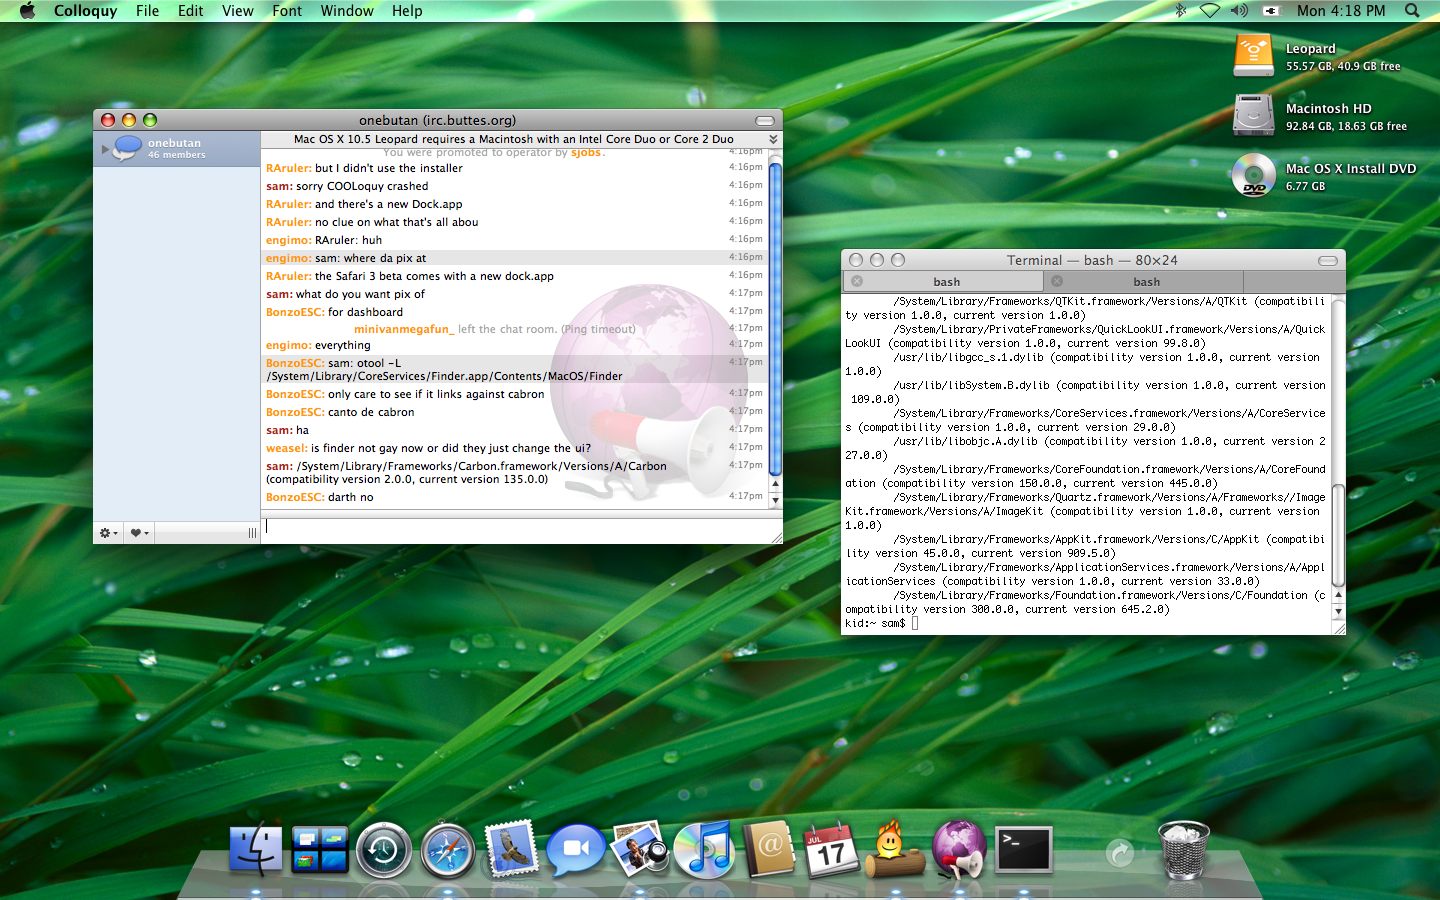This screenshot has height=900, width=1440.
Task: Click message "canto de cabron"
Action: (x=371, y=412)
